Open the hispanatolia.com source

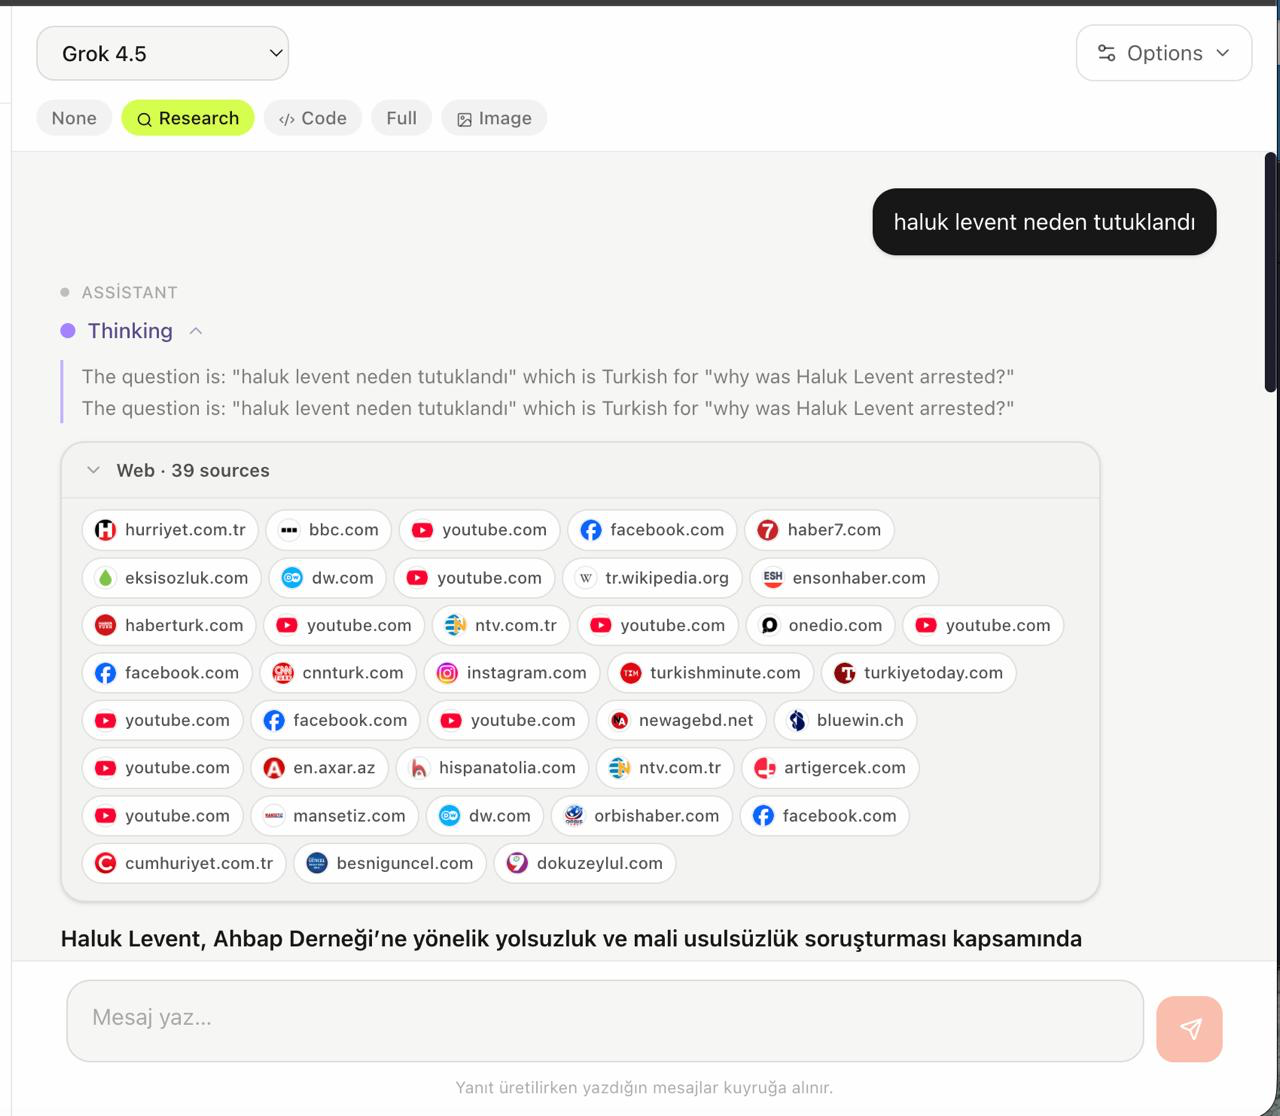pyautogui.click(x=493, y=768)
